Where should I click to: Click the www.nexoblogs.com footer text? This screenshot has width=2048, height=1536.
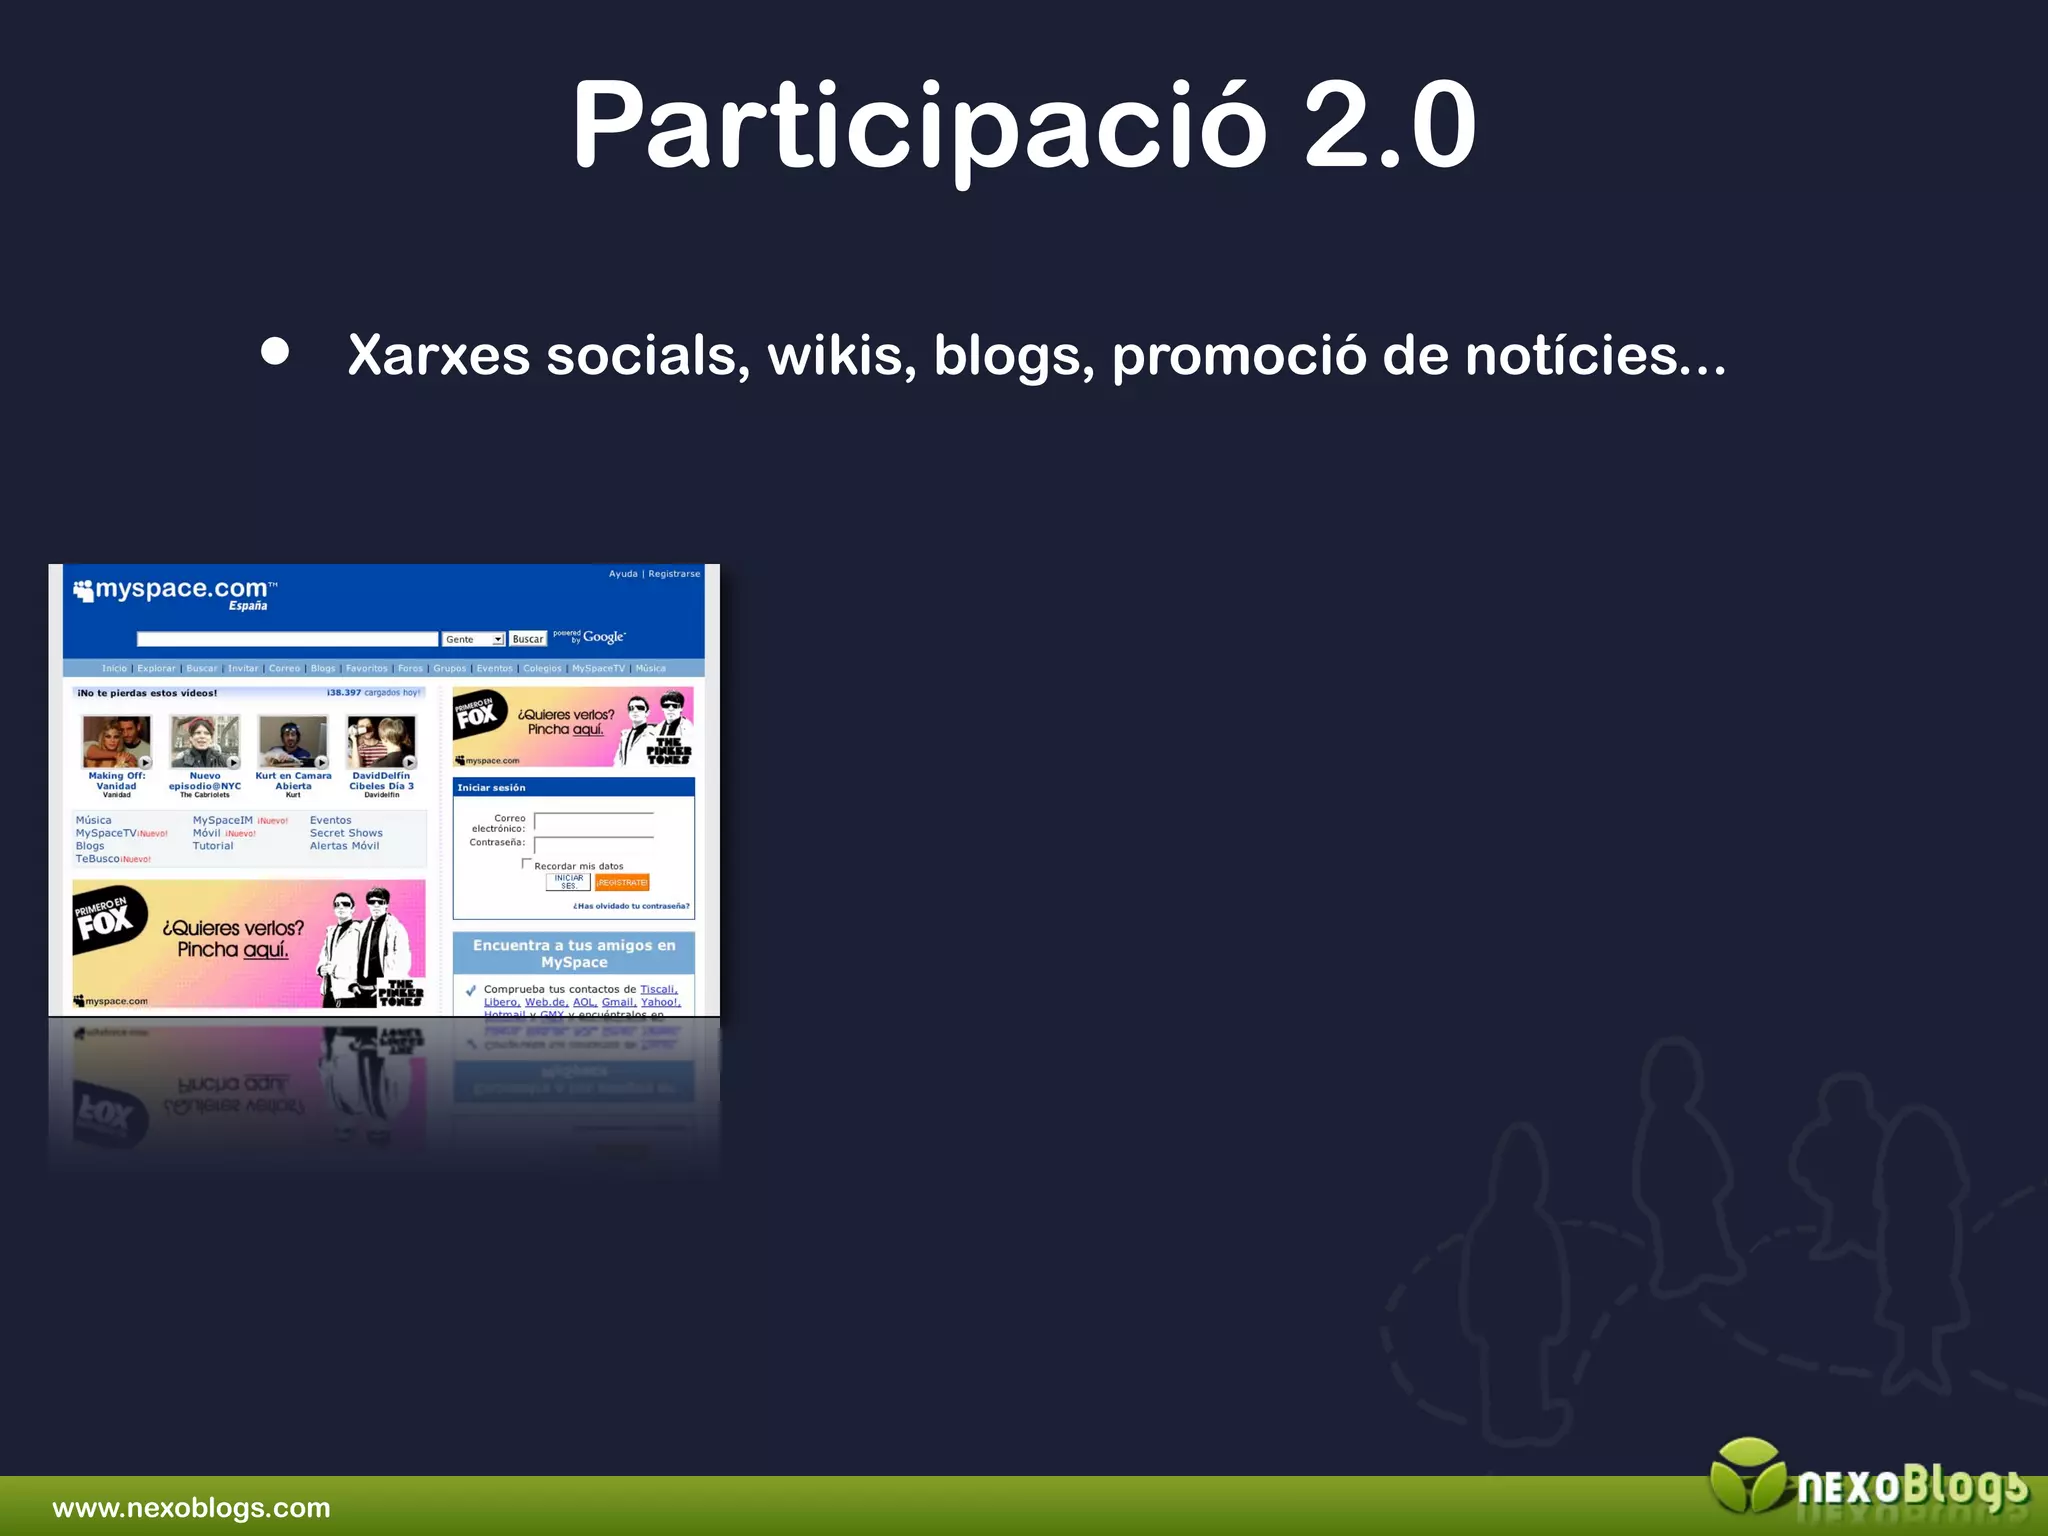click(x=191, y=1508)
